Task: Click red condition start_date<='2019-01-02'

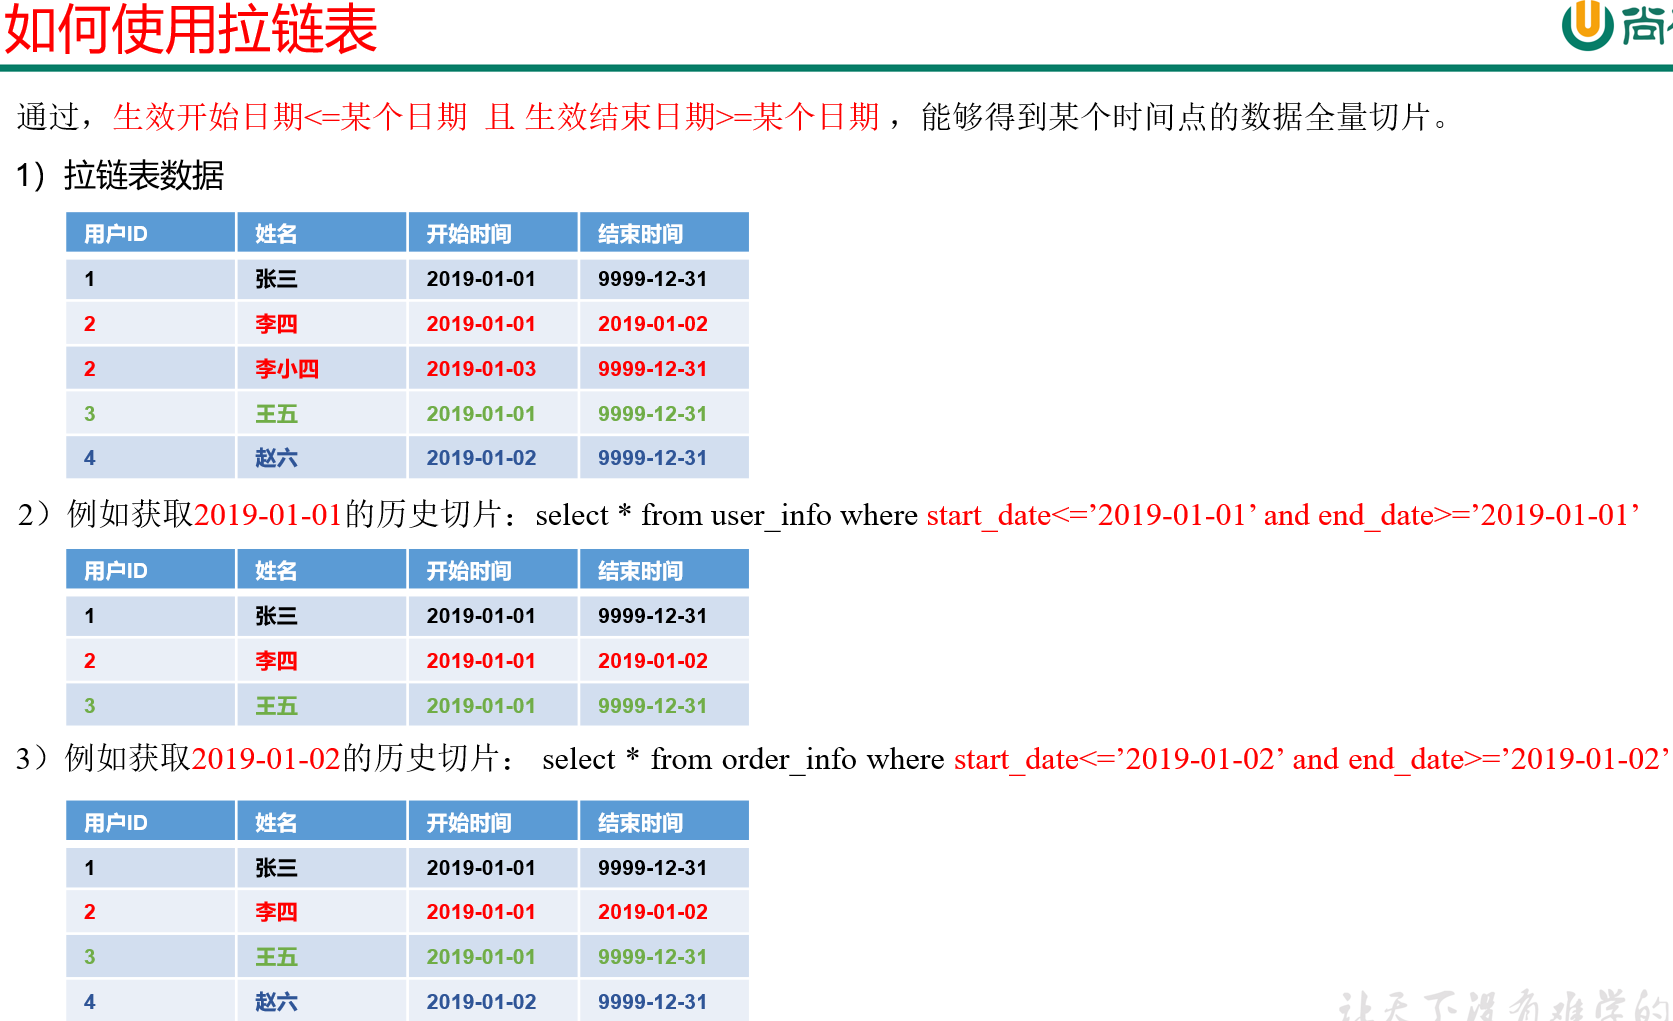Action: click(x=1119, y=759)
